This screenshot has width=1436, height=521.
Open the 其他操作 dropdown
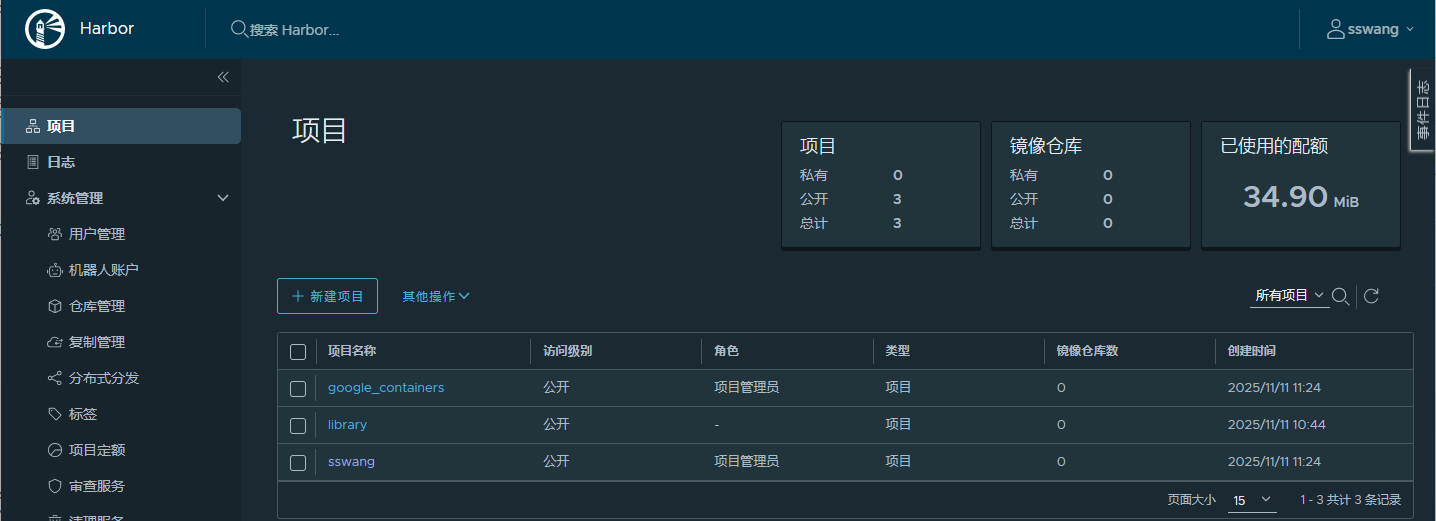pyautogui.click(x=436, y=296)
